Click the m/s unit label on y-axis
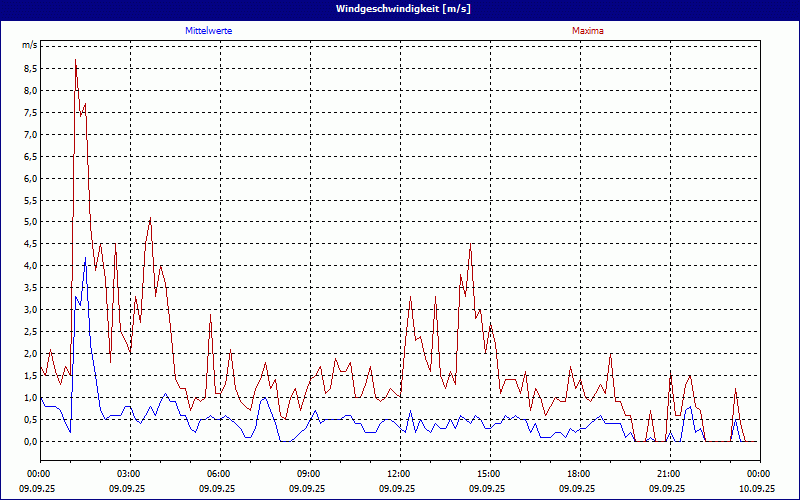Screen dimensions: 800x500 click(29, 45)
